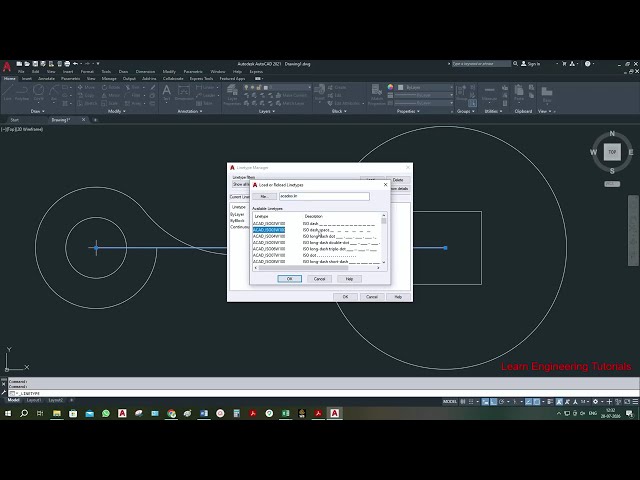640x480 pixels.
Task: Select the Circle tool in Draw panel
Action: click(x=38, y=93)
